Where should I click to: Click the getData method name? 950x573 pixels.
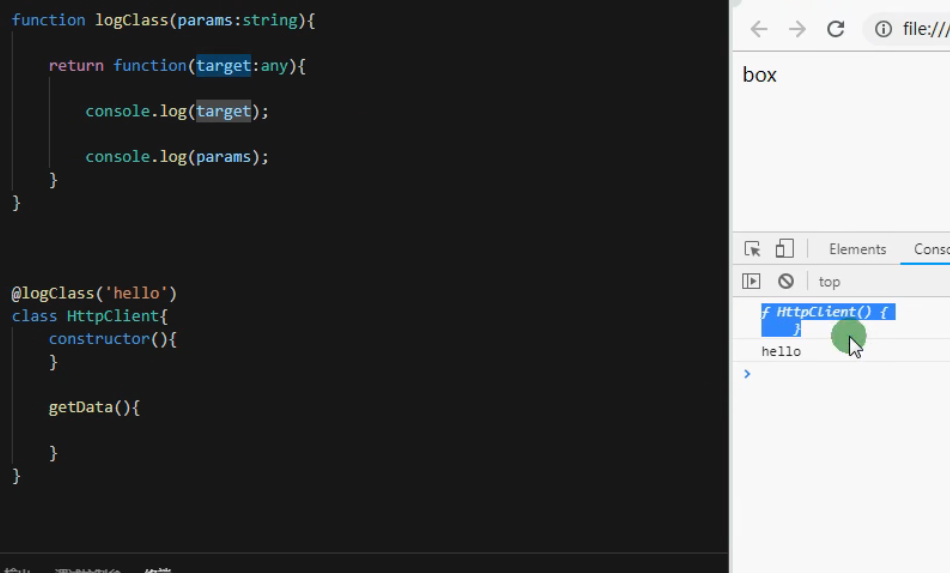81,407
